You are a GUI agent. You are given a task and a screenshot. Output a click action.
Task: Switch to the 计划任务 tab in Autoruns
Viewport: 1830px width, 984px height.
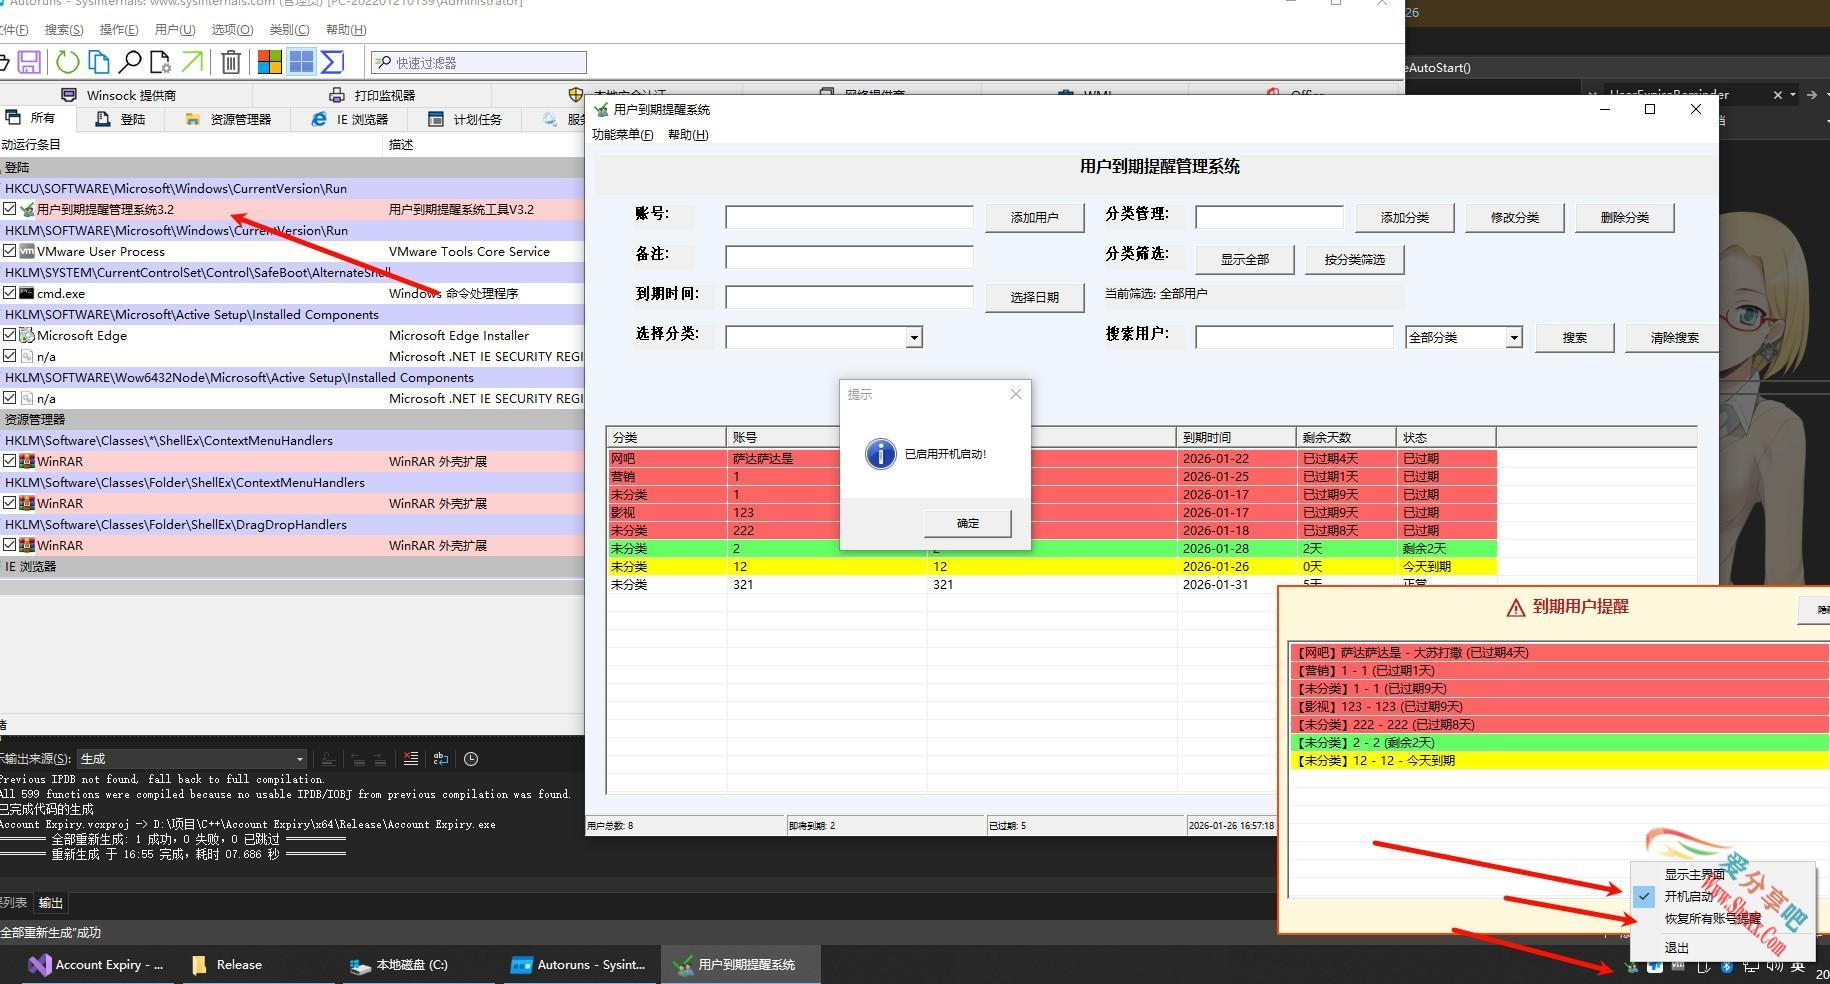tap(465, 119)
